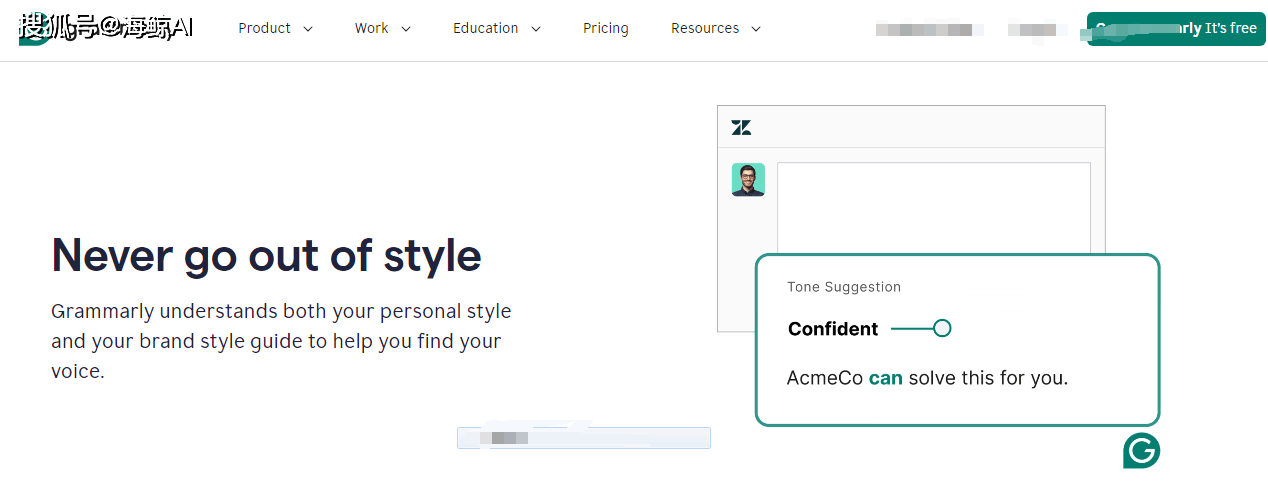
Task: Click the wider blurred header link after Resources
Action: [x=923, y=30]
